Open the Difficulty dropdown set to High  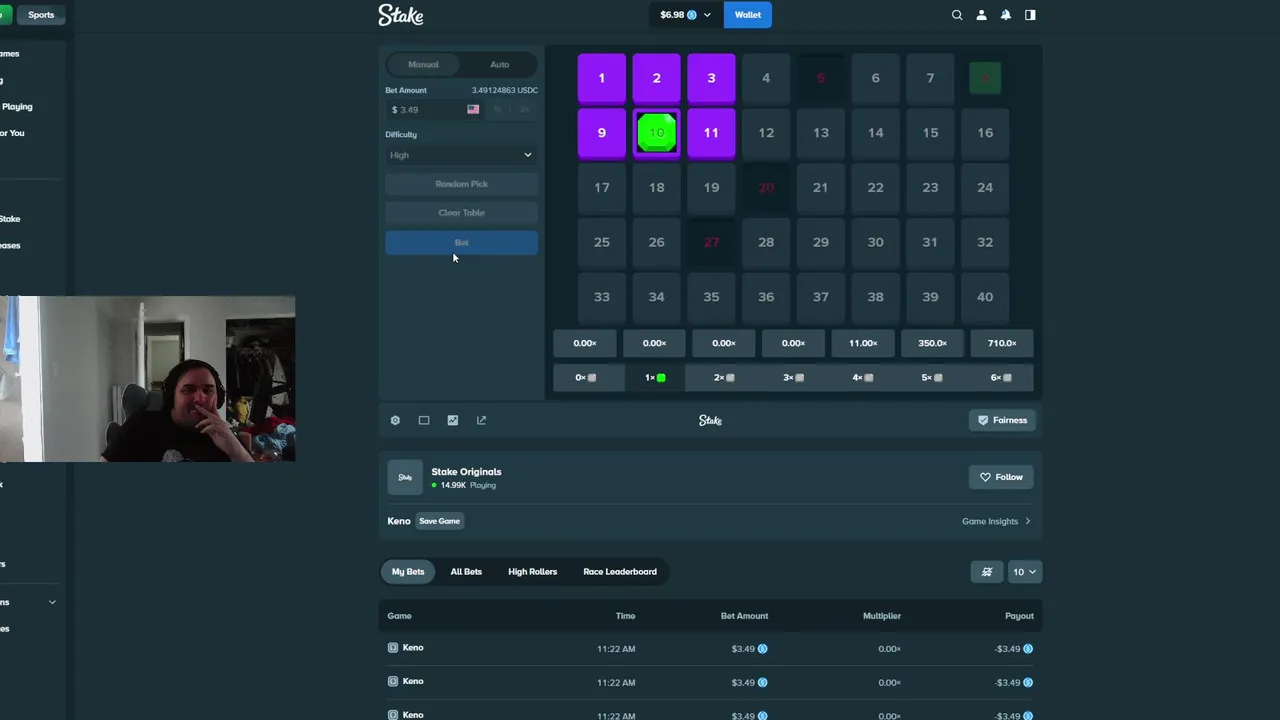(x=461, y=155)
